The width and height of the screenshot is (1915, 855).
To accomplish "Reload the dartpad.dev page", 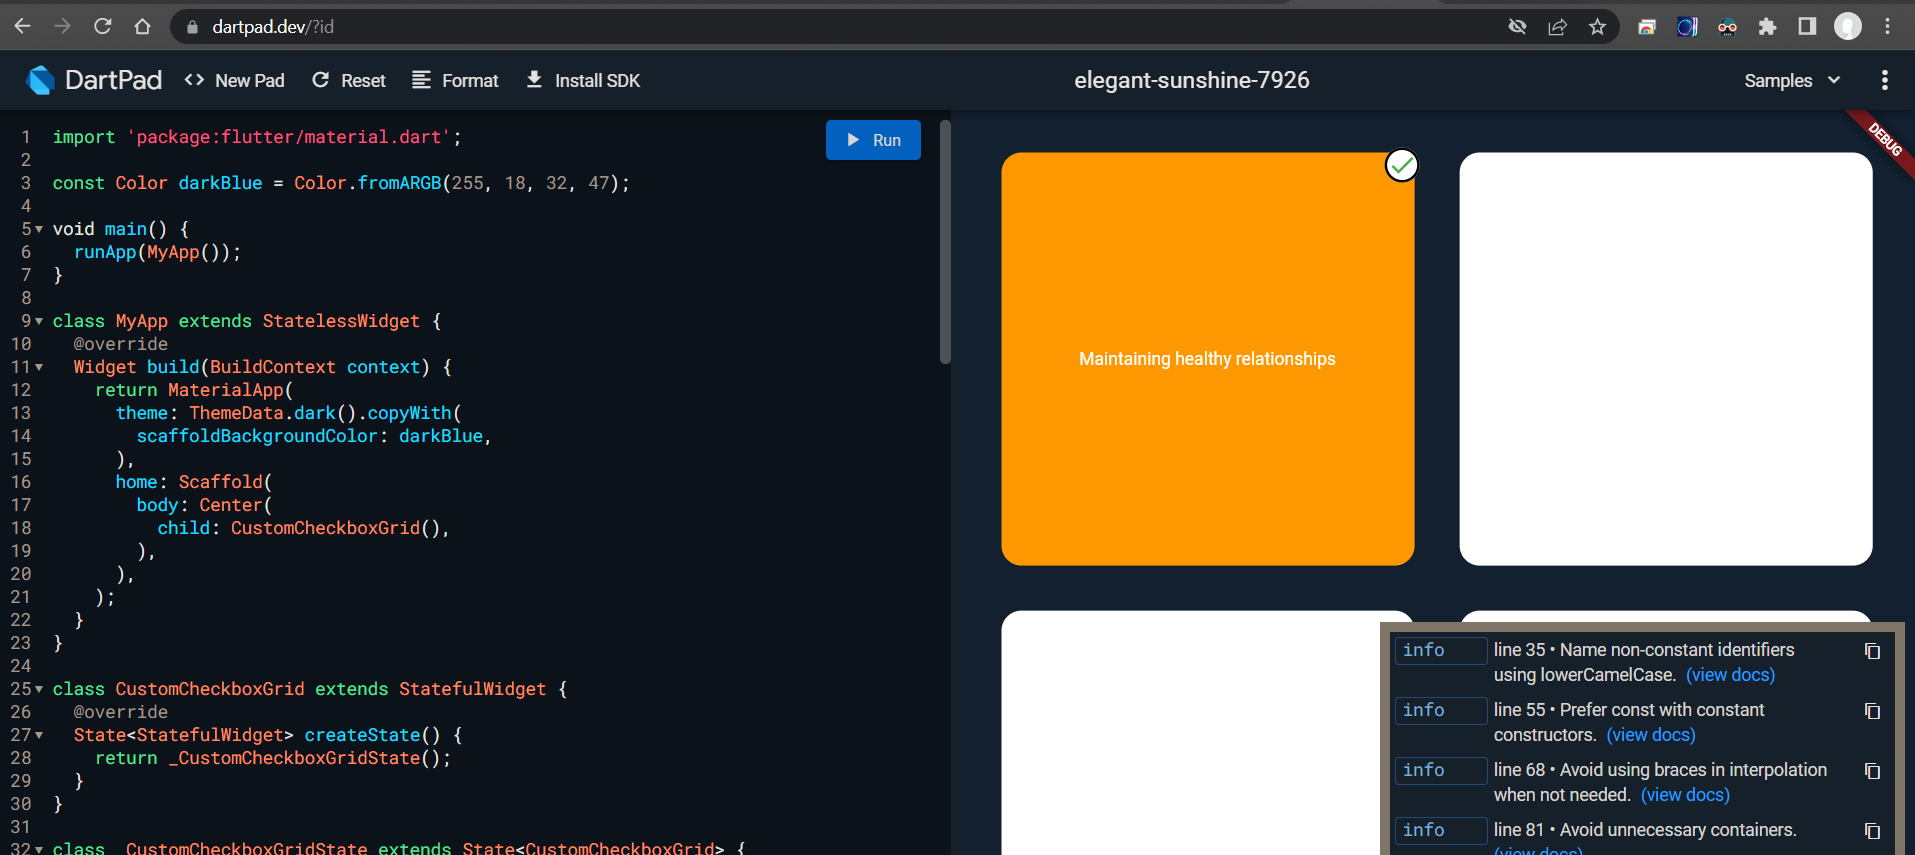I will tap(102, 26).
